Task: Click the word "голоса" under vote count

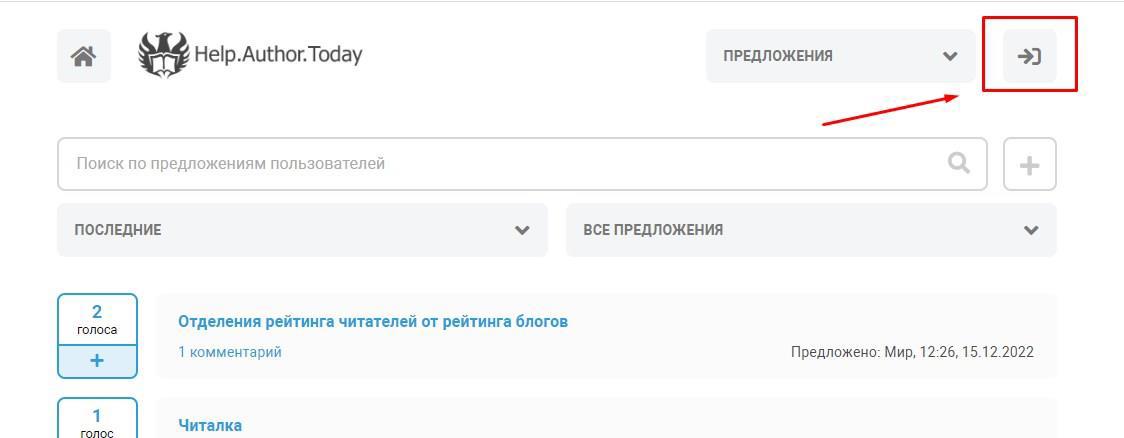Action: click(97, 330)
